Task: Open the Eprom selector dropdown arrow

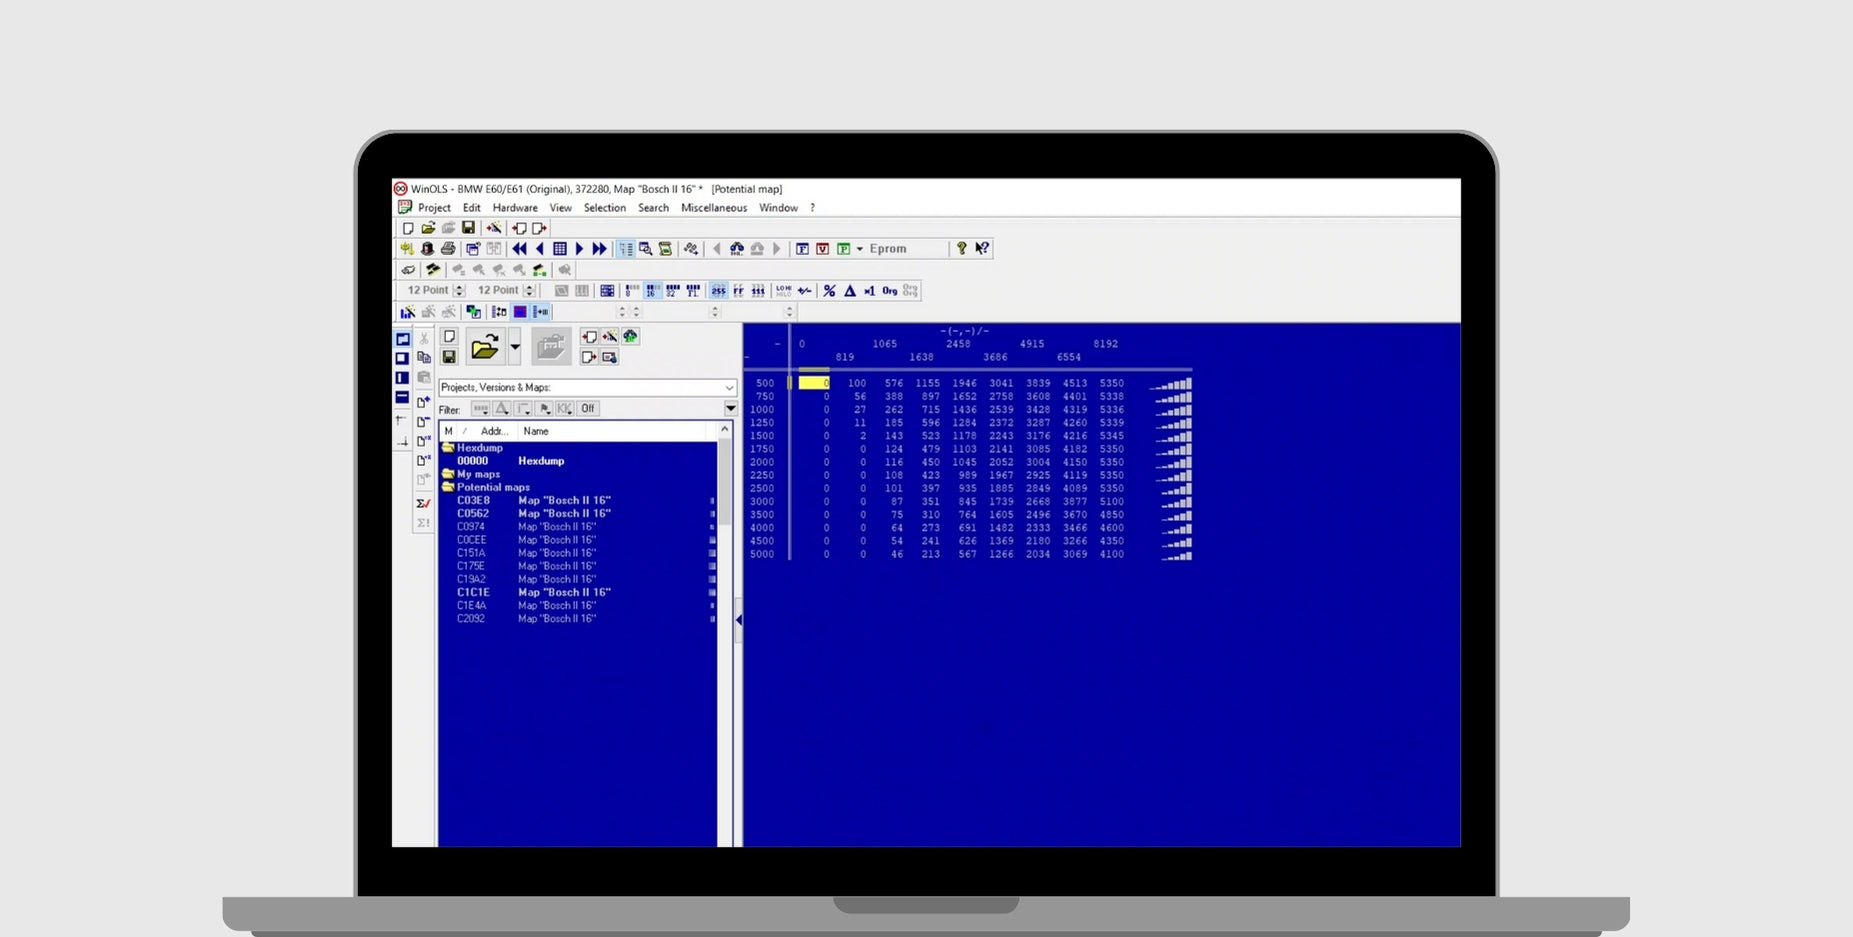Action: [x=859, y=249]
